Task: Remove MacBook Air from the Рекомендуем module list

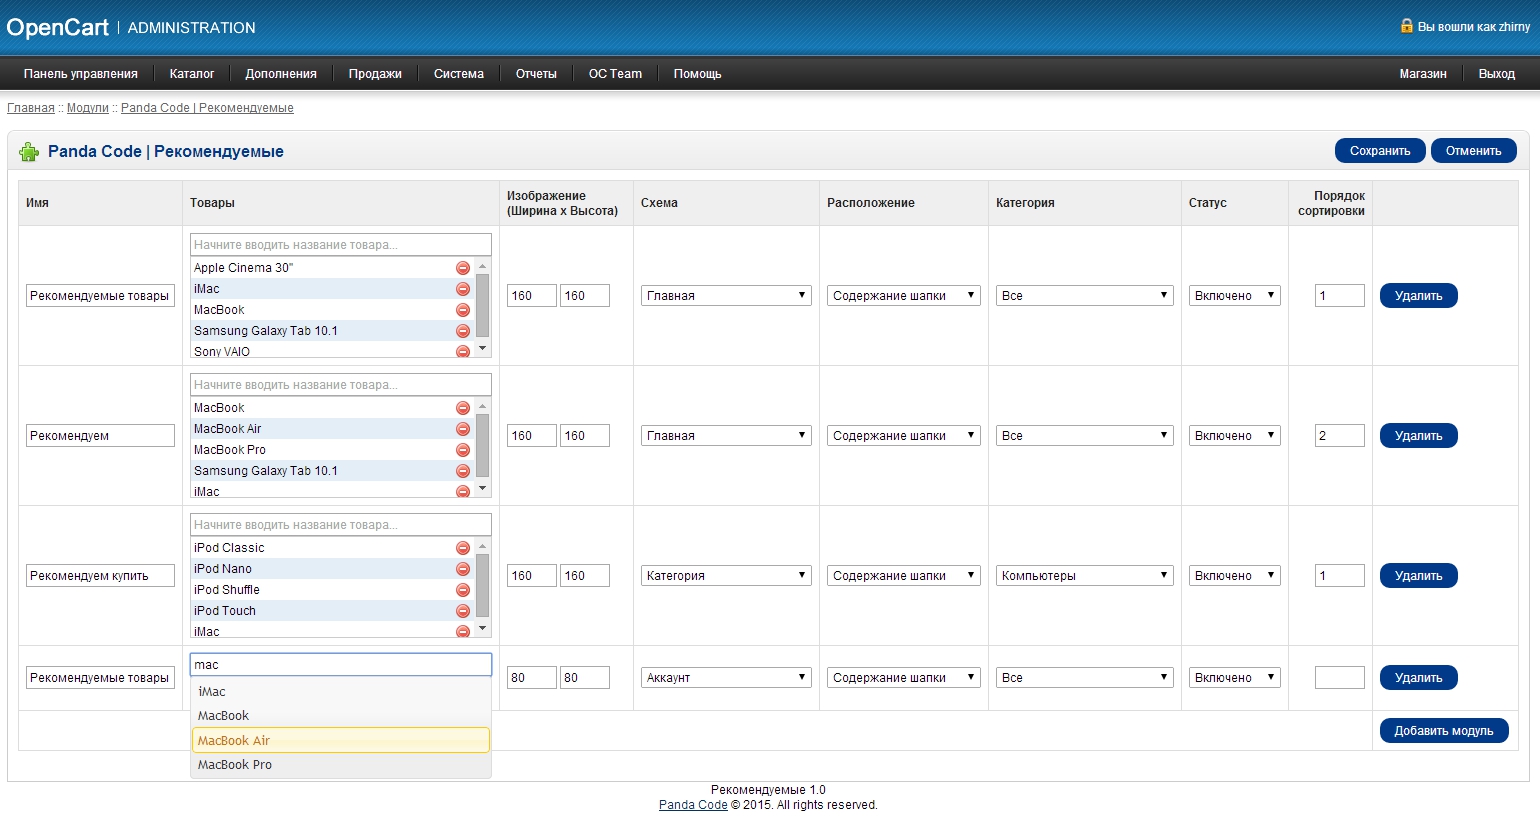Action: [463, 429]
